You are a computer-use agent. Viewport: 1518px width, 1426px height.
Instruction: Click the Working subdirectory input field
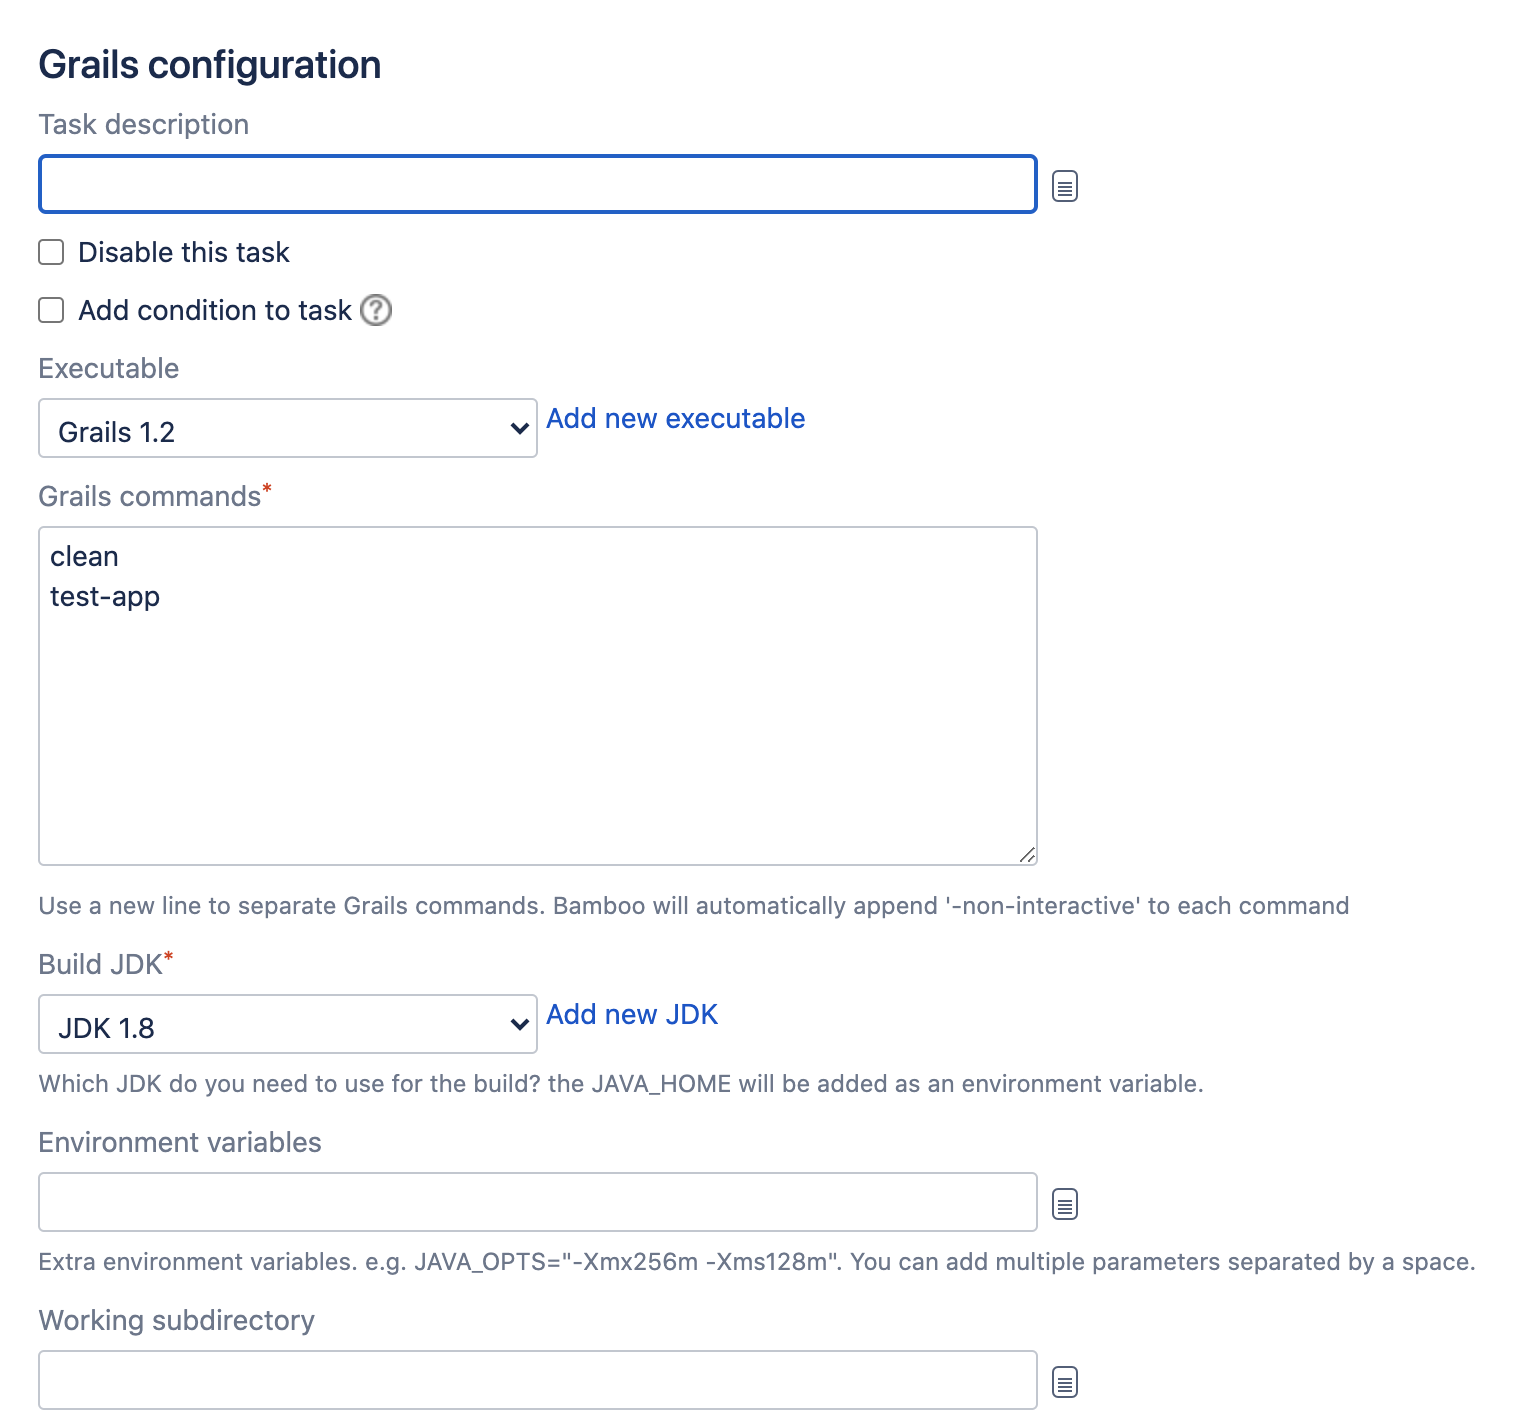pyautogui.click(x=538, y=1380)
